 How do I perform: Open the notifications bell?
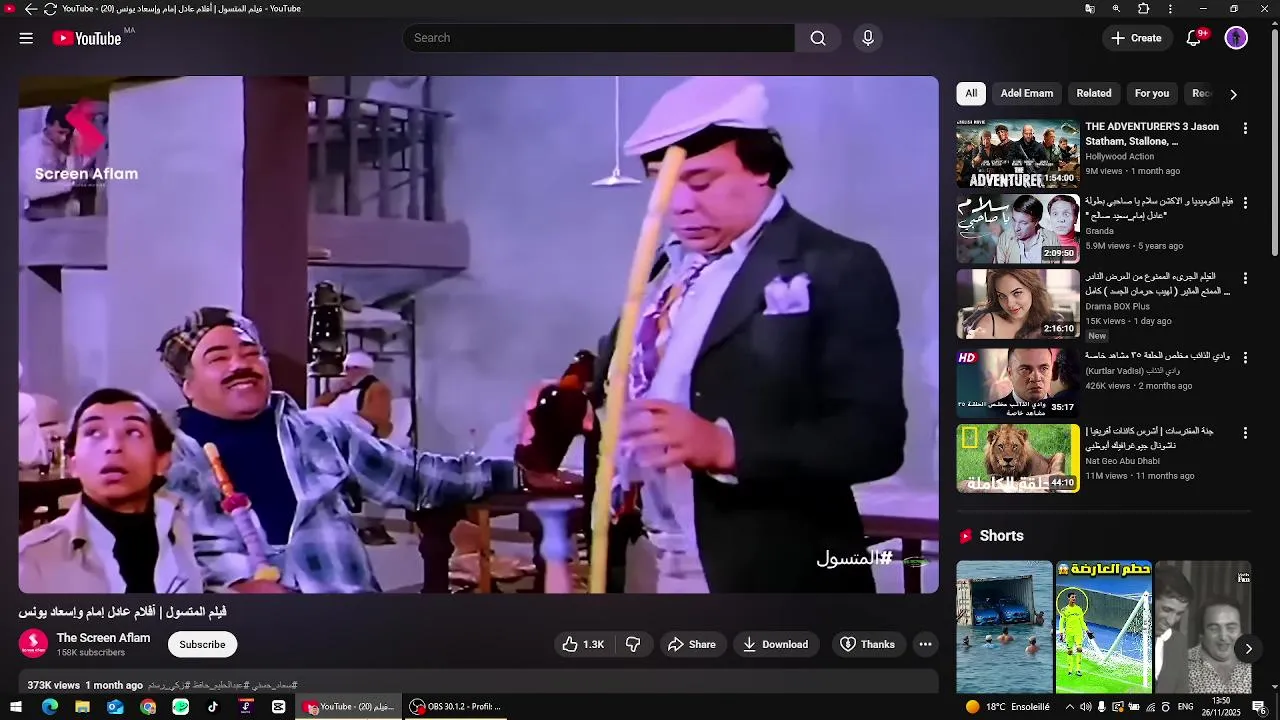coord(1194,38)
